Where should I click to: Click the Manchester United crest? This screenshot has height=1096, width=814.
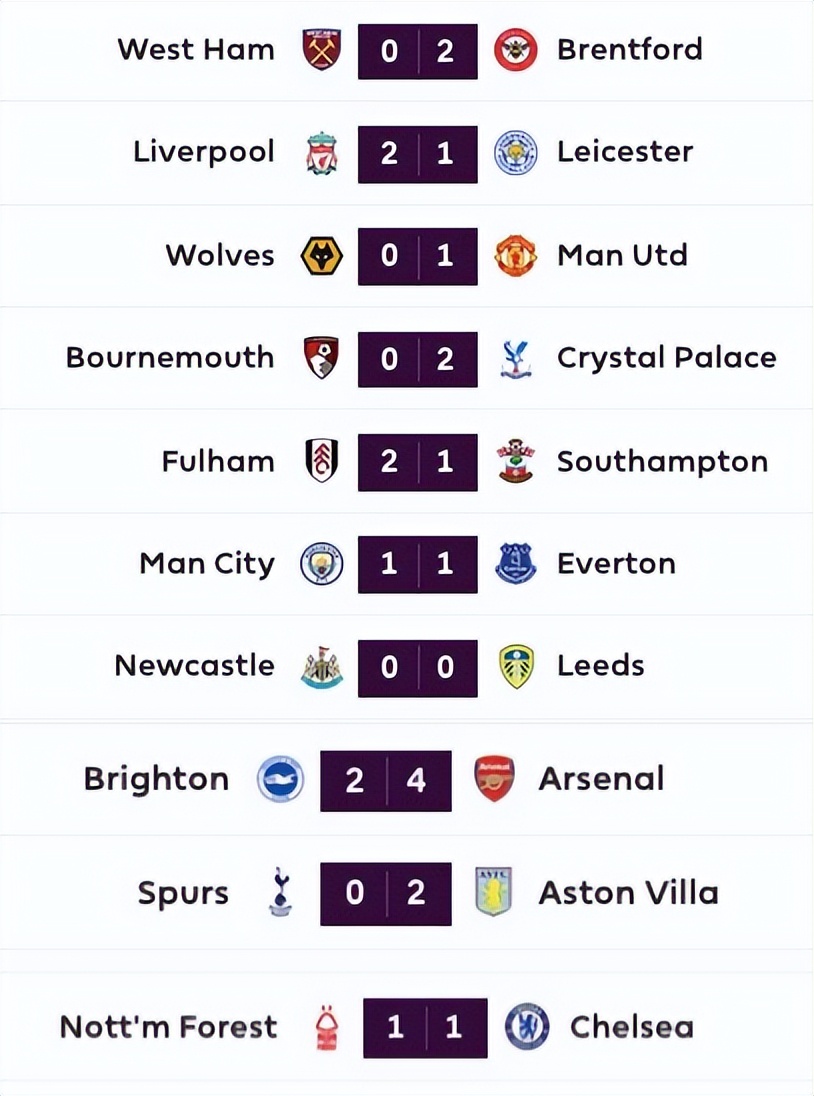(515, 256)
